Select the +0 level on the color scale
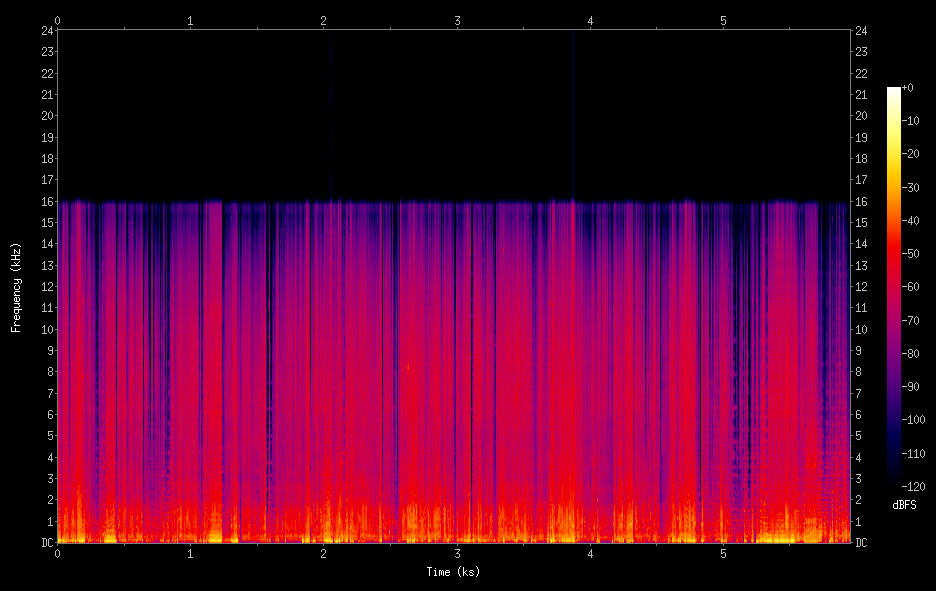The height and width of the screenshot is (591, 936). 908,88
